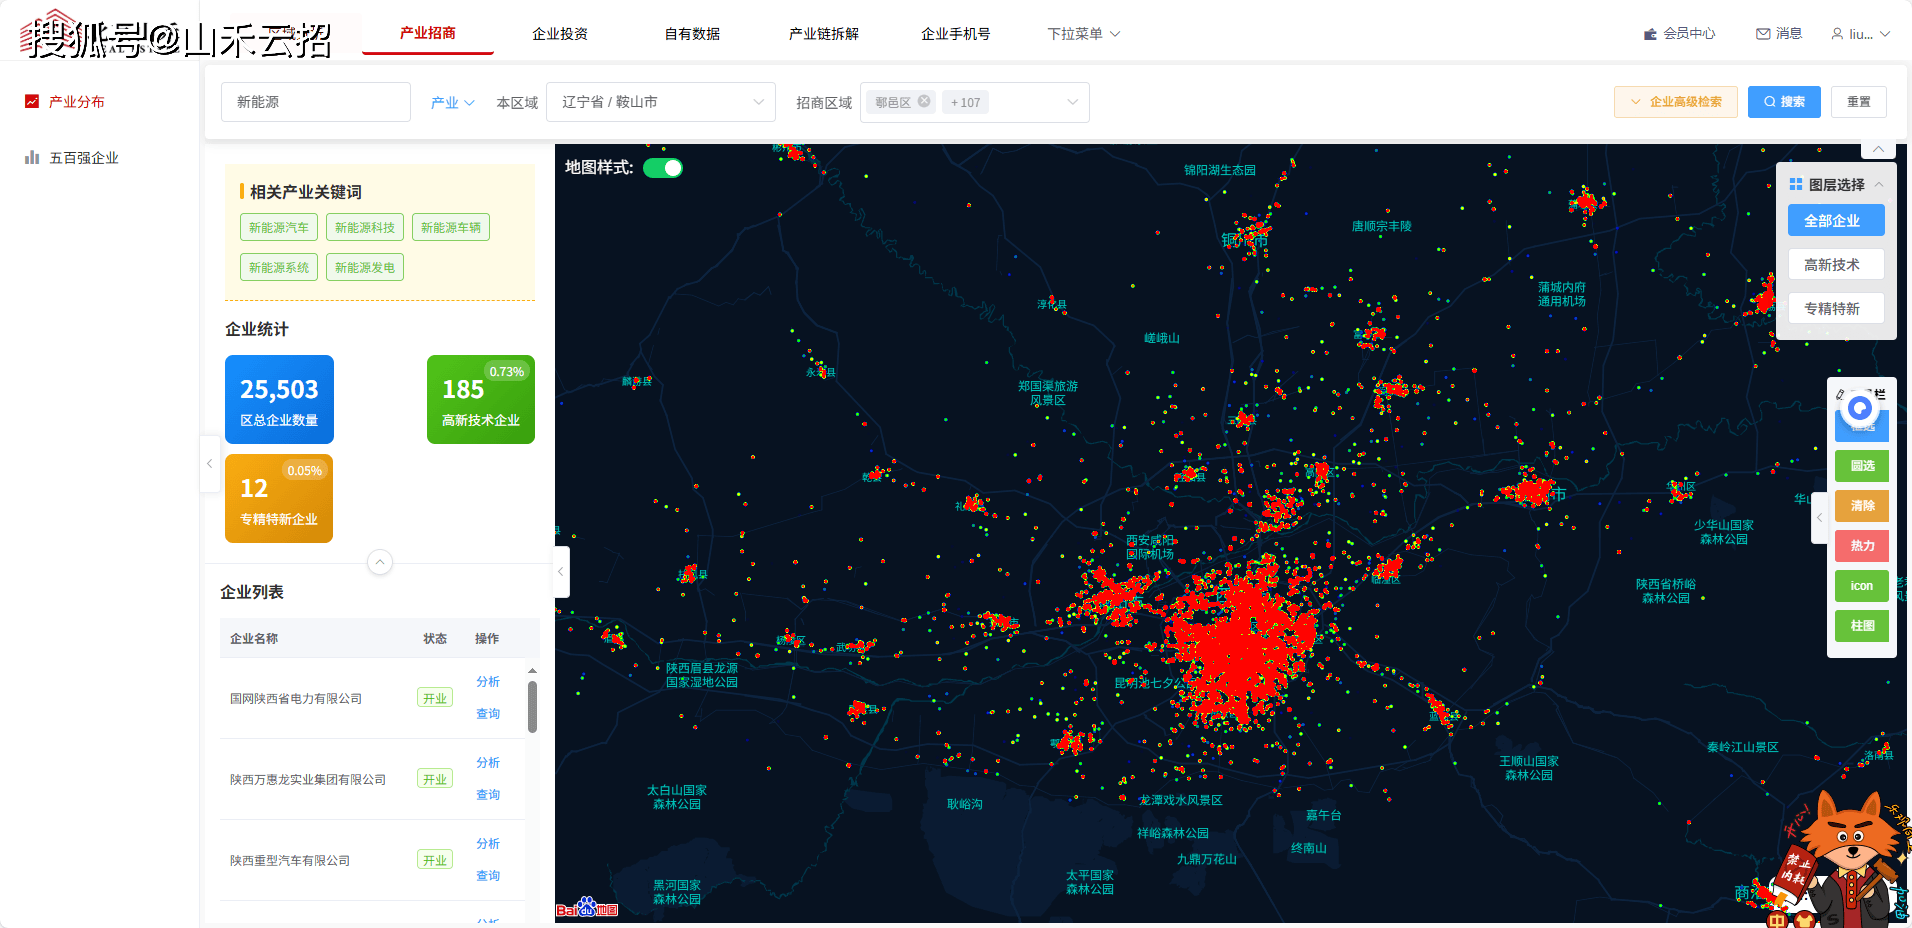
Task: Click the Baidu map logo
Action: pos(587,908)
